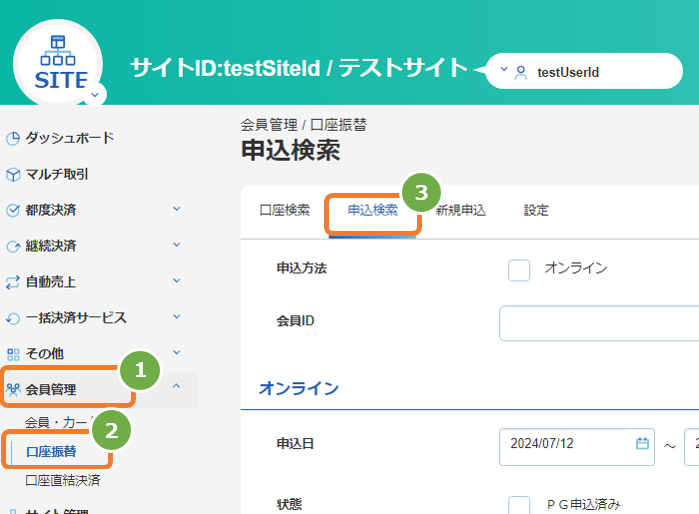The image size is (699, 514).
Task: Click the その他 grid icon
Action: 13,354
